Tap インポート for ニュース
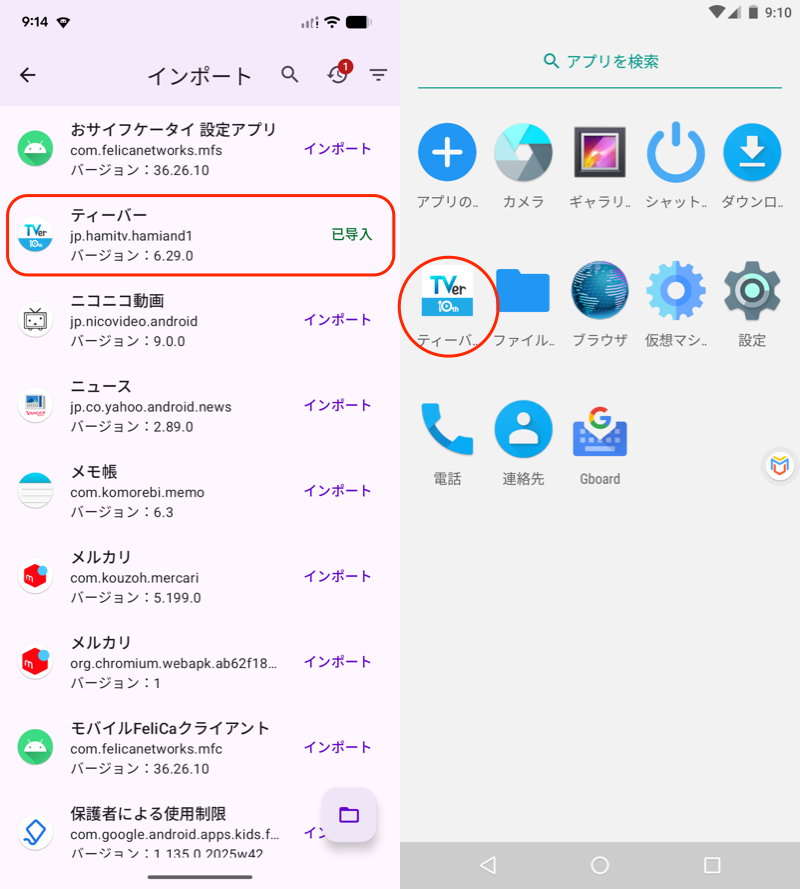The width and height of the screenshot is (800, 889). (337, 405)
